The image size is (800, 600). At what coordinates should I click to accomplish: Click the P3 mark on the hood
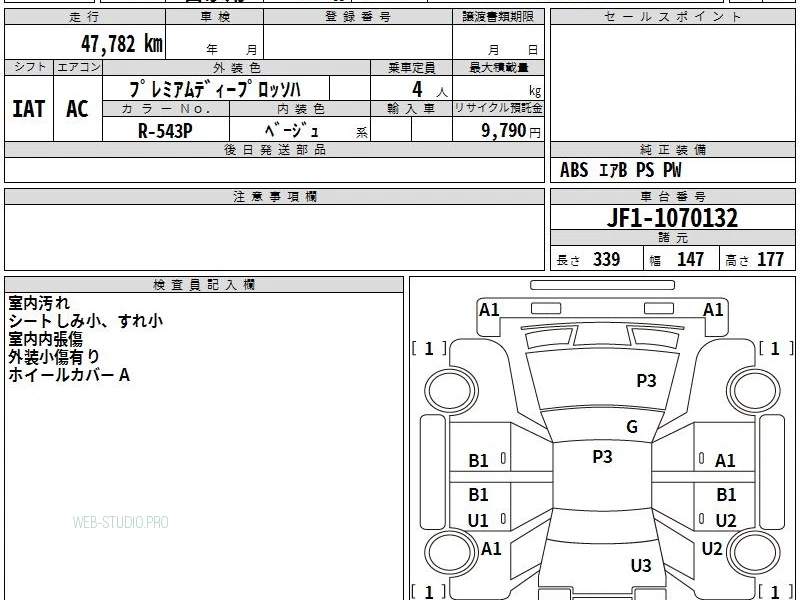[x=646, y=381]
